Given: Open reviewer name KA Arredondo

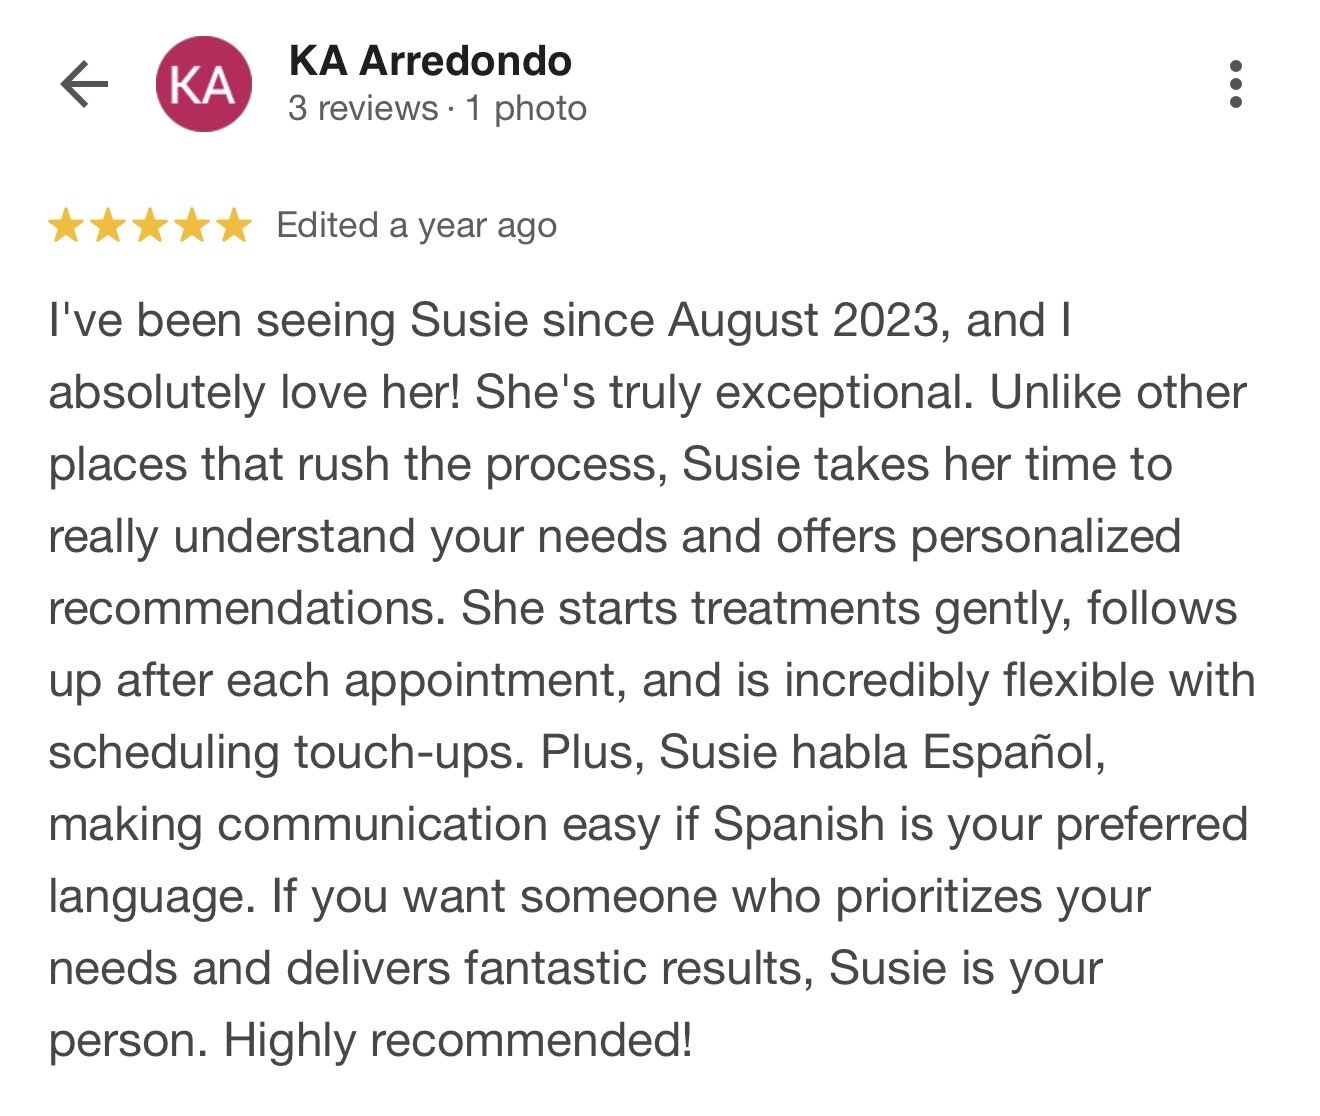Looking at the screenshot, I should (430, 62).
